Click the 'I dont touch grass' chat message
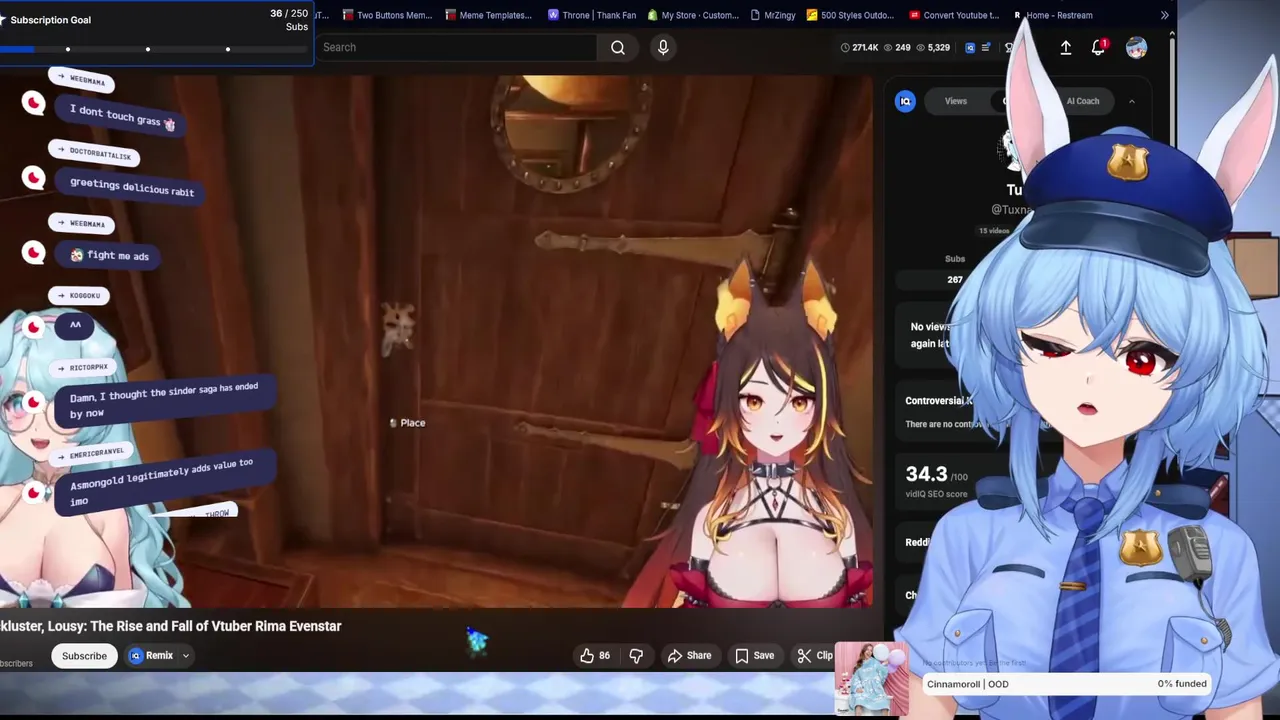The width and height of the screenshot is (1280, 720). coord(122,117)
